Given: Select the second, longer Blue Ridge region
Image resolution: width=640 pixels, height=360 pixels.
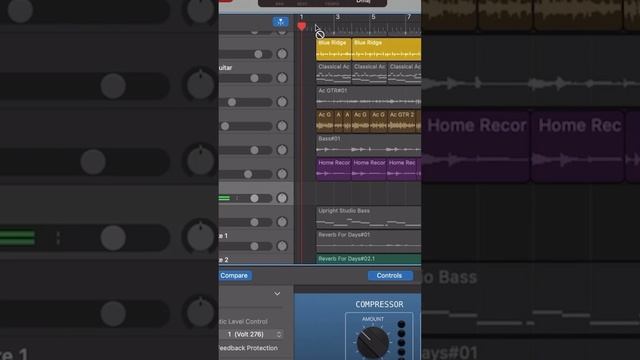Looking at the screenshot, I should pyautogui.click(x=386, y=49).
